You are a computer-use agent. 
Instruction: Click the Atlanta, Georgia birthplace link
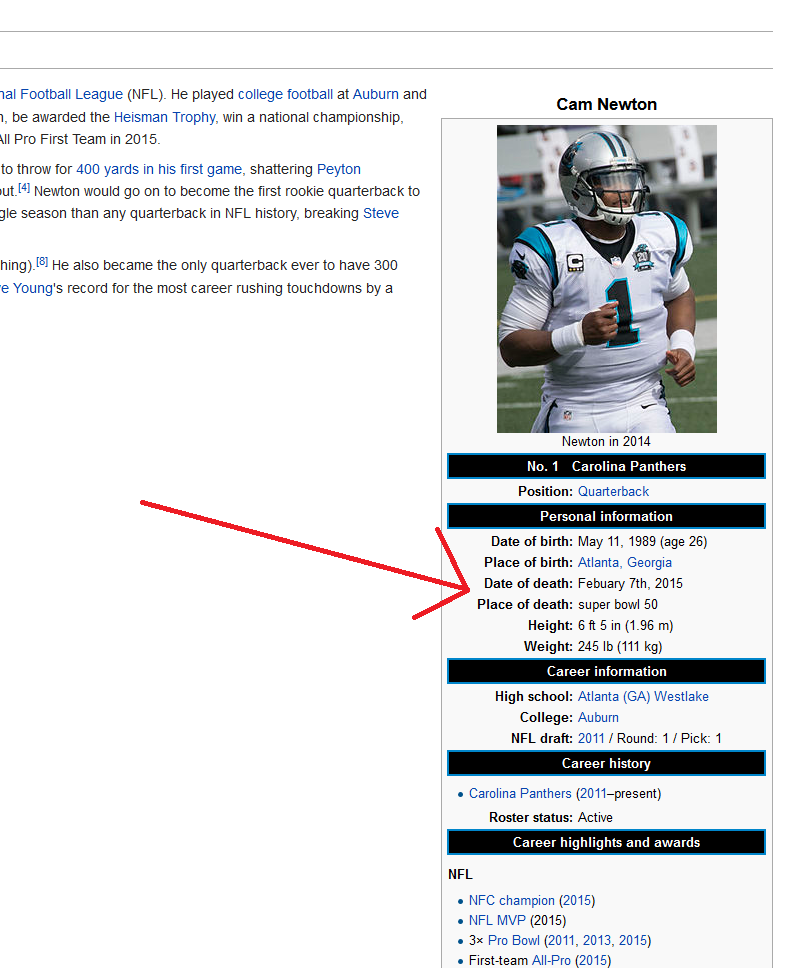click(625, 562)
